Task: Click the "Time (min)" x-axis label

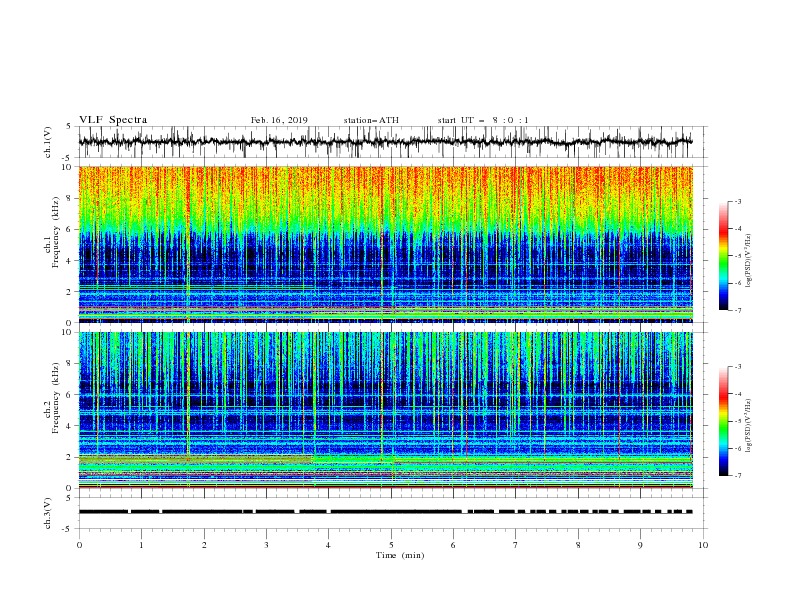Action: pos(400,555)
